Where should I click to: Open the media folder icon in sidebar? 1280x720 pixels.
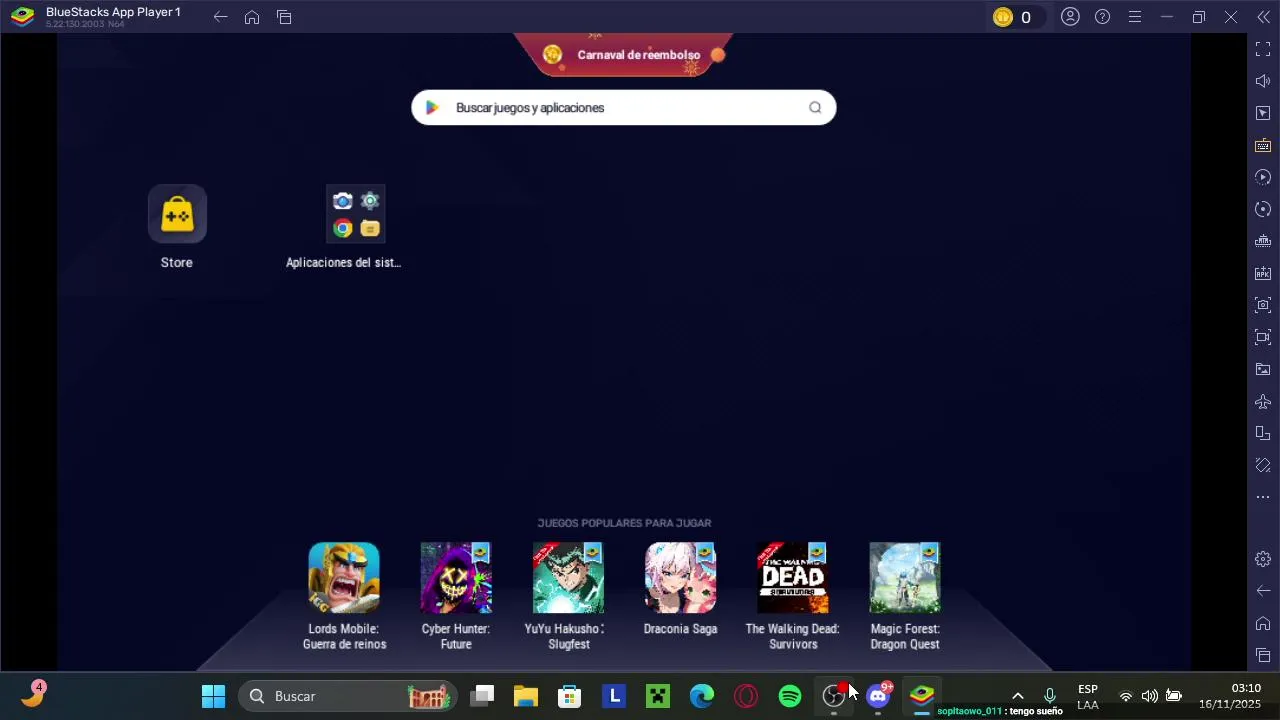[x=1263, y=369]
